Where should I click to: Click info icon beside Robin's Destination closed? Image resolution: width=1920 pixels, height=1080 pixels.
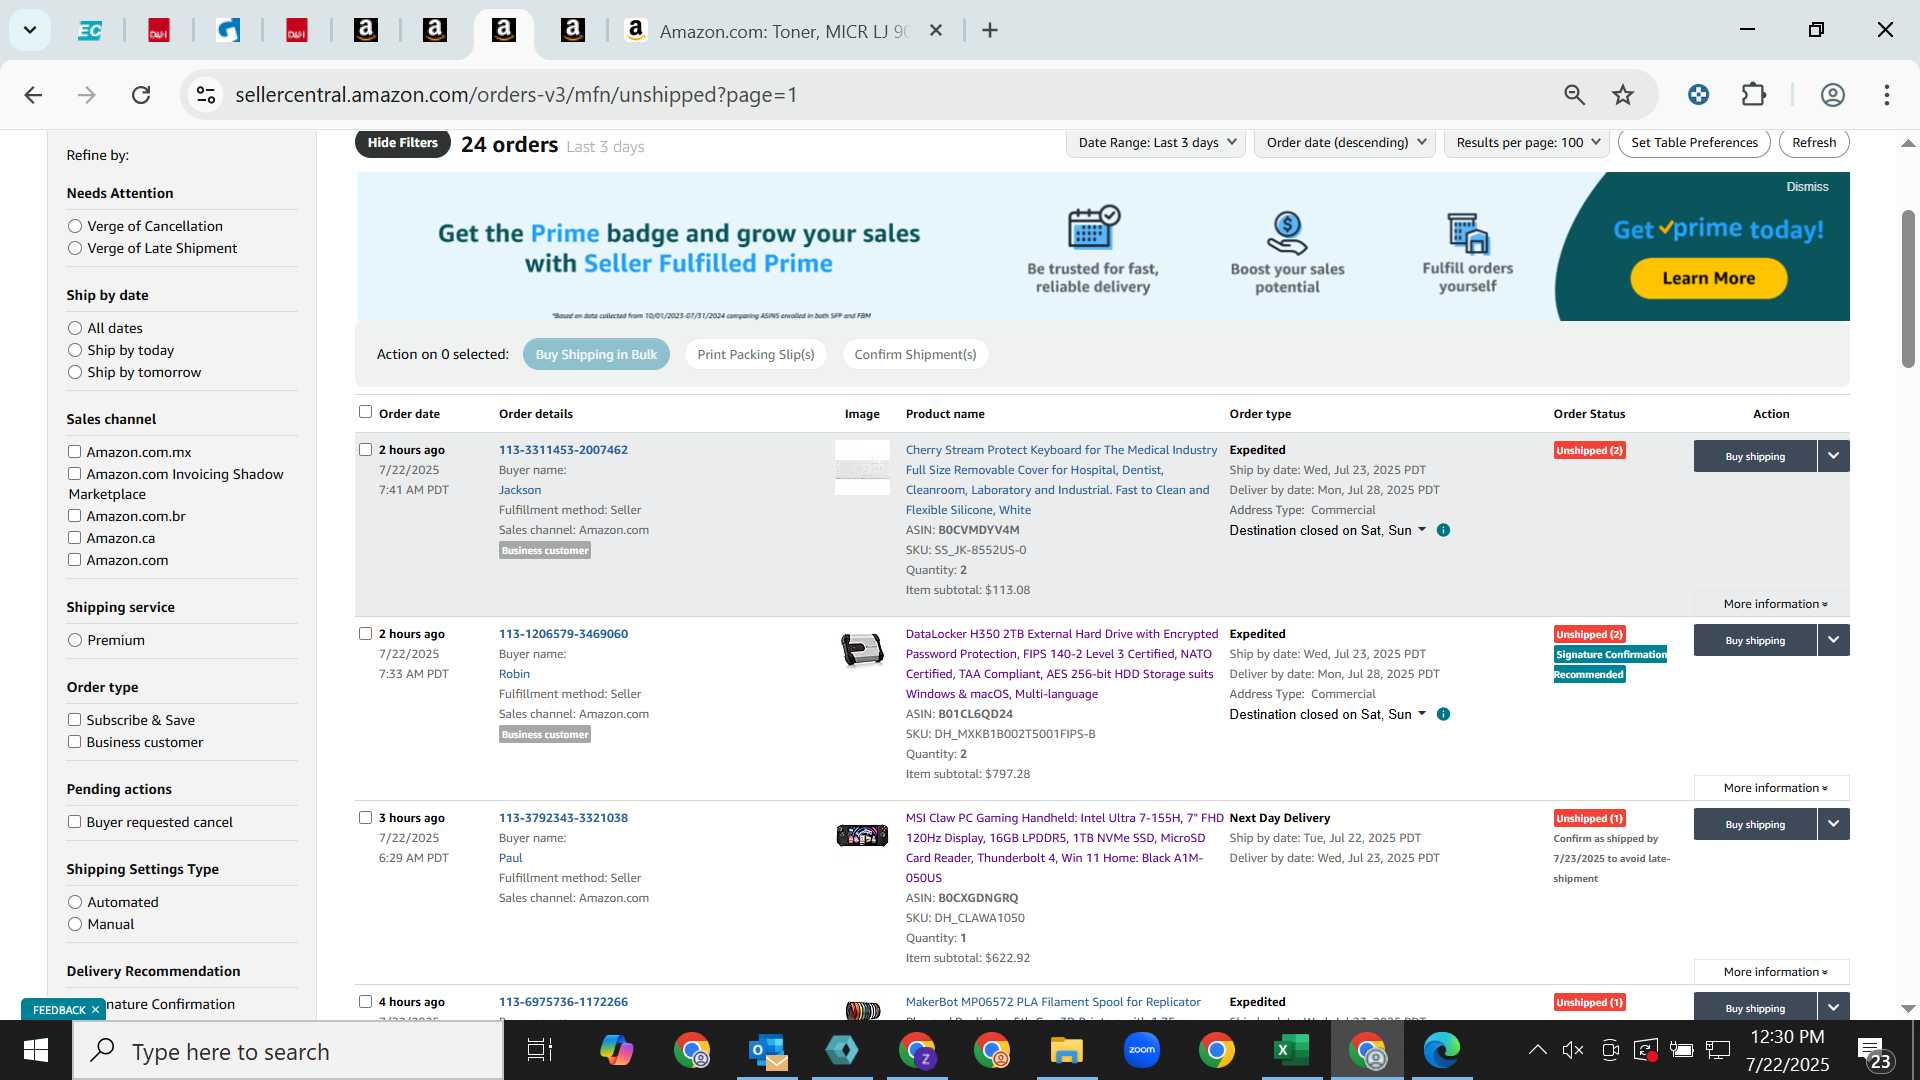(x=1443, y=714)
